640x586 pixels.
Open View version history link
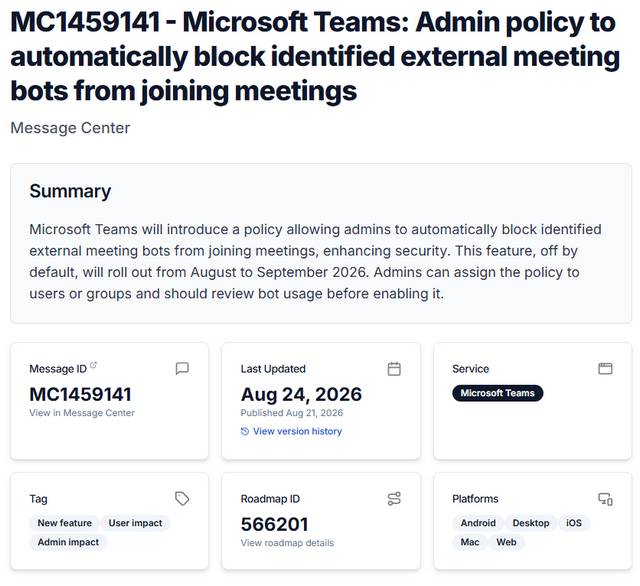pyautogui.click(x=297, y=431)
